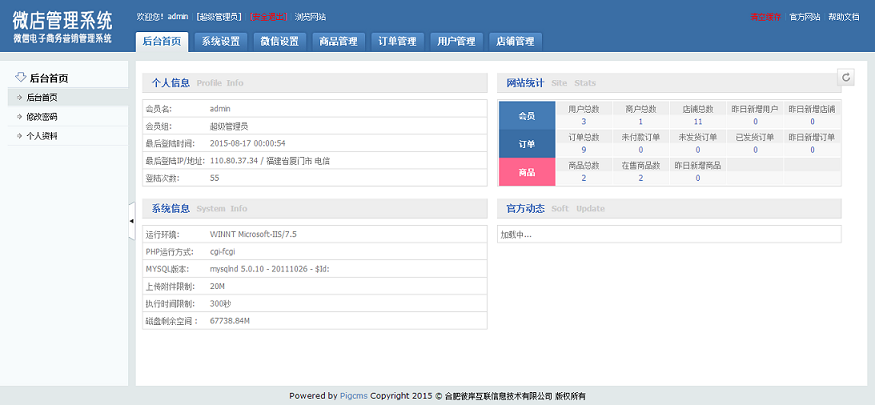Click the refresh icon at top right
This screenshot has height=405, width=875.
(x=846, y=77)
